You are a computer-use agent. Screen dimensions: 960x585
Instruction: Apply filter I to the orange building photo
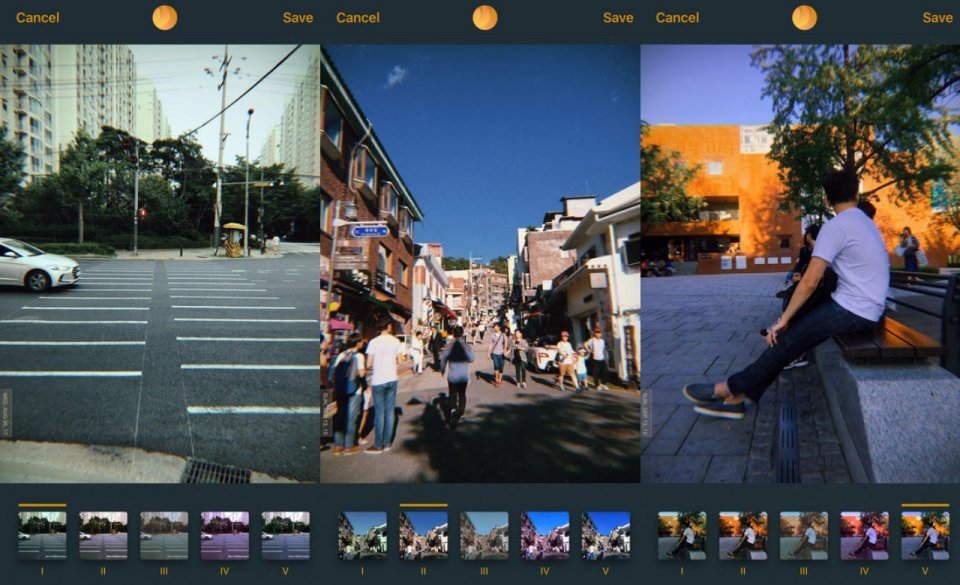pos(682,535)
